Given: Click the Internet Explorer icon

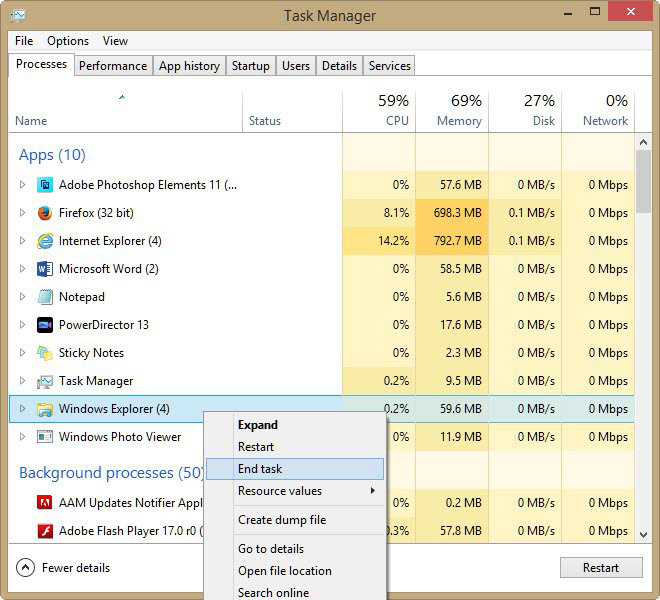Looking at the screenshot, I should coord(45,241).
